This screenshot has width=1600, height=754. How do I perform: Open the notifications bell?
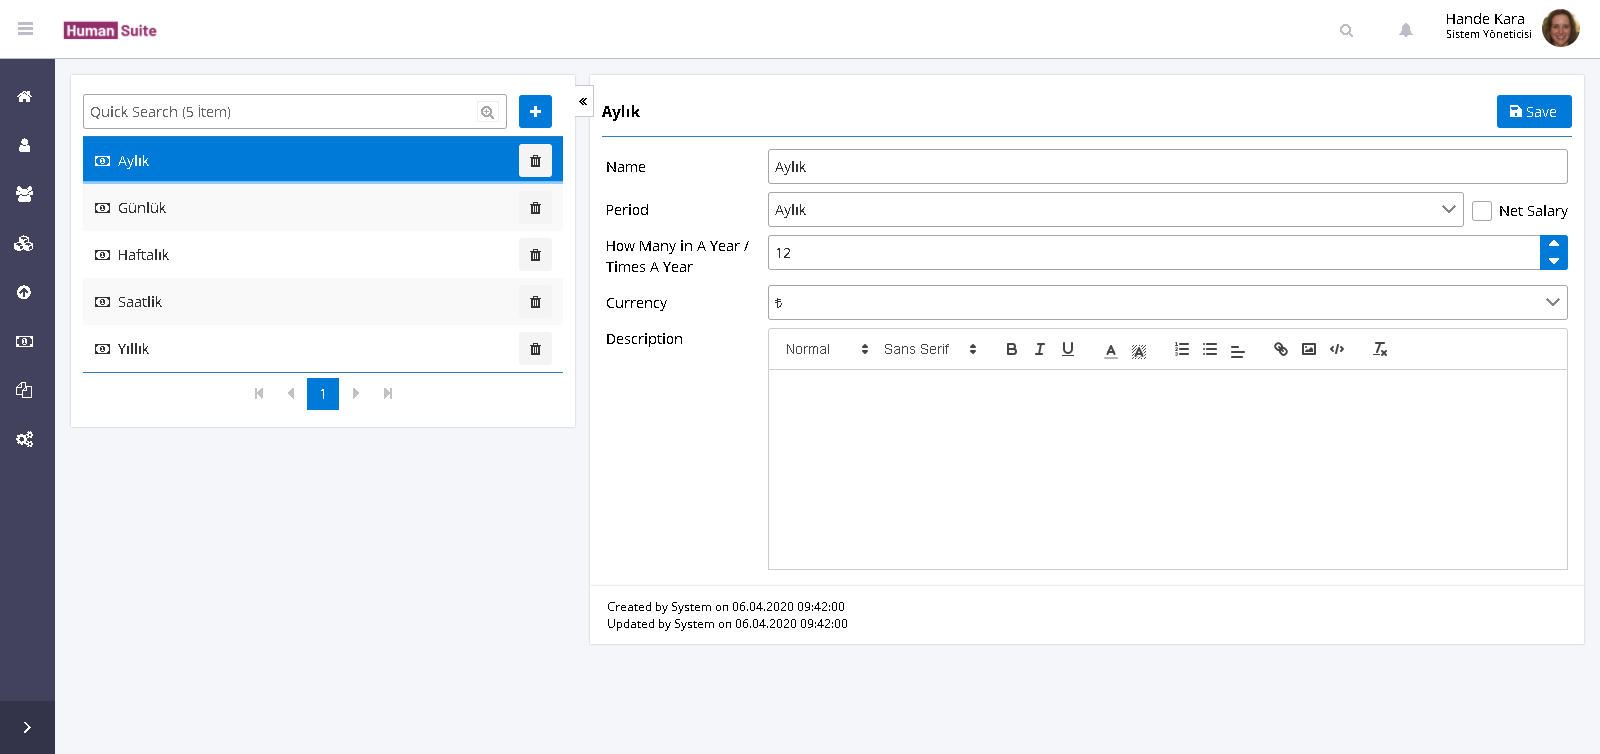click(1405, 30)
